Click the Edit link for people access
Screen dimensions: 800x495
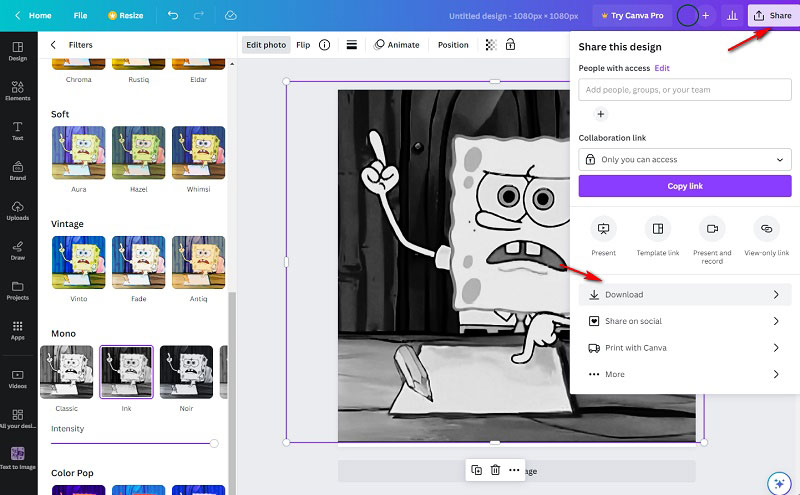point(662,68)
